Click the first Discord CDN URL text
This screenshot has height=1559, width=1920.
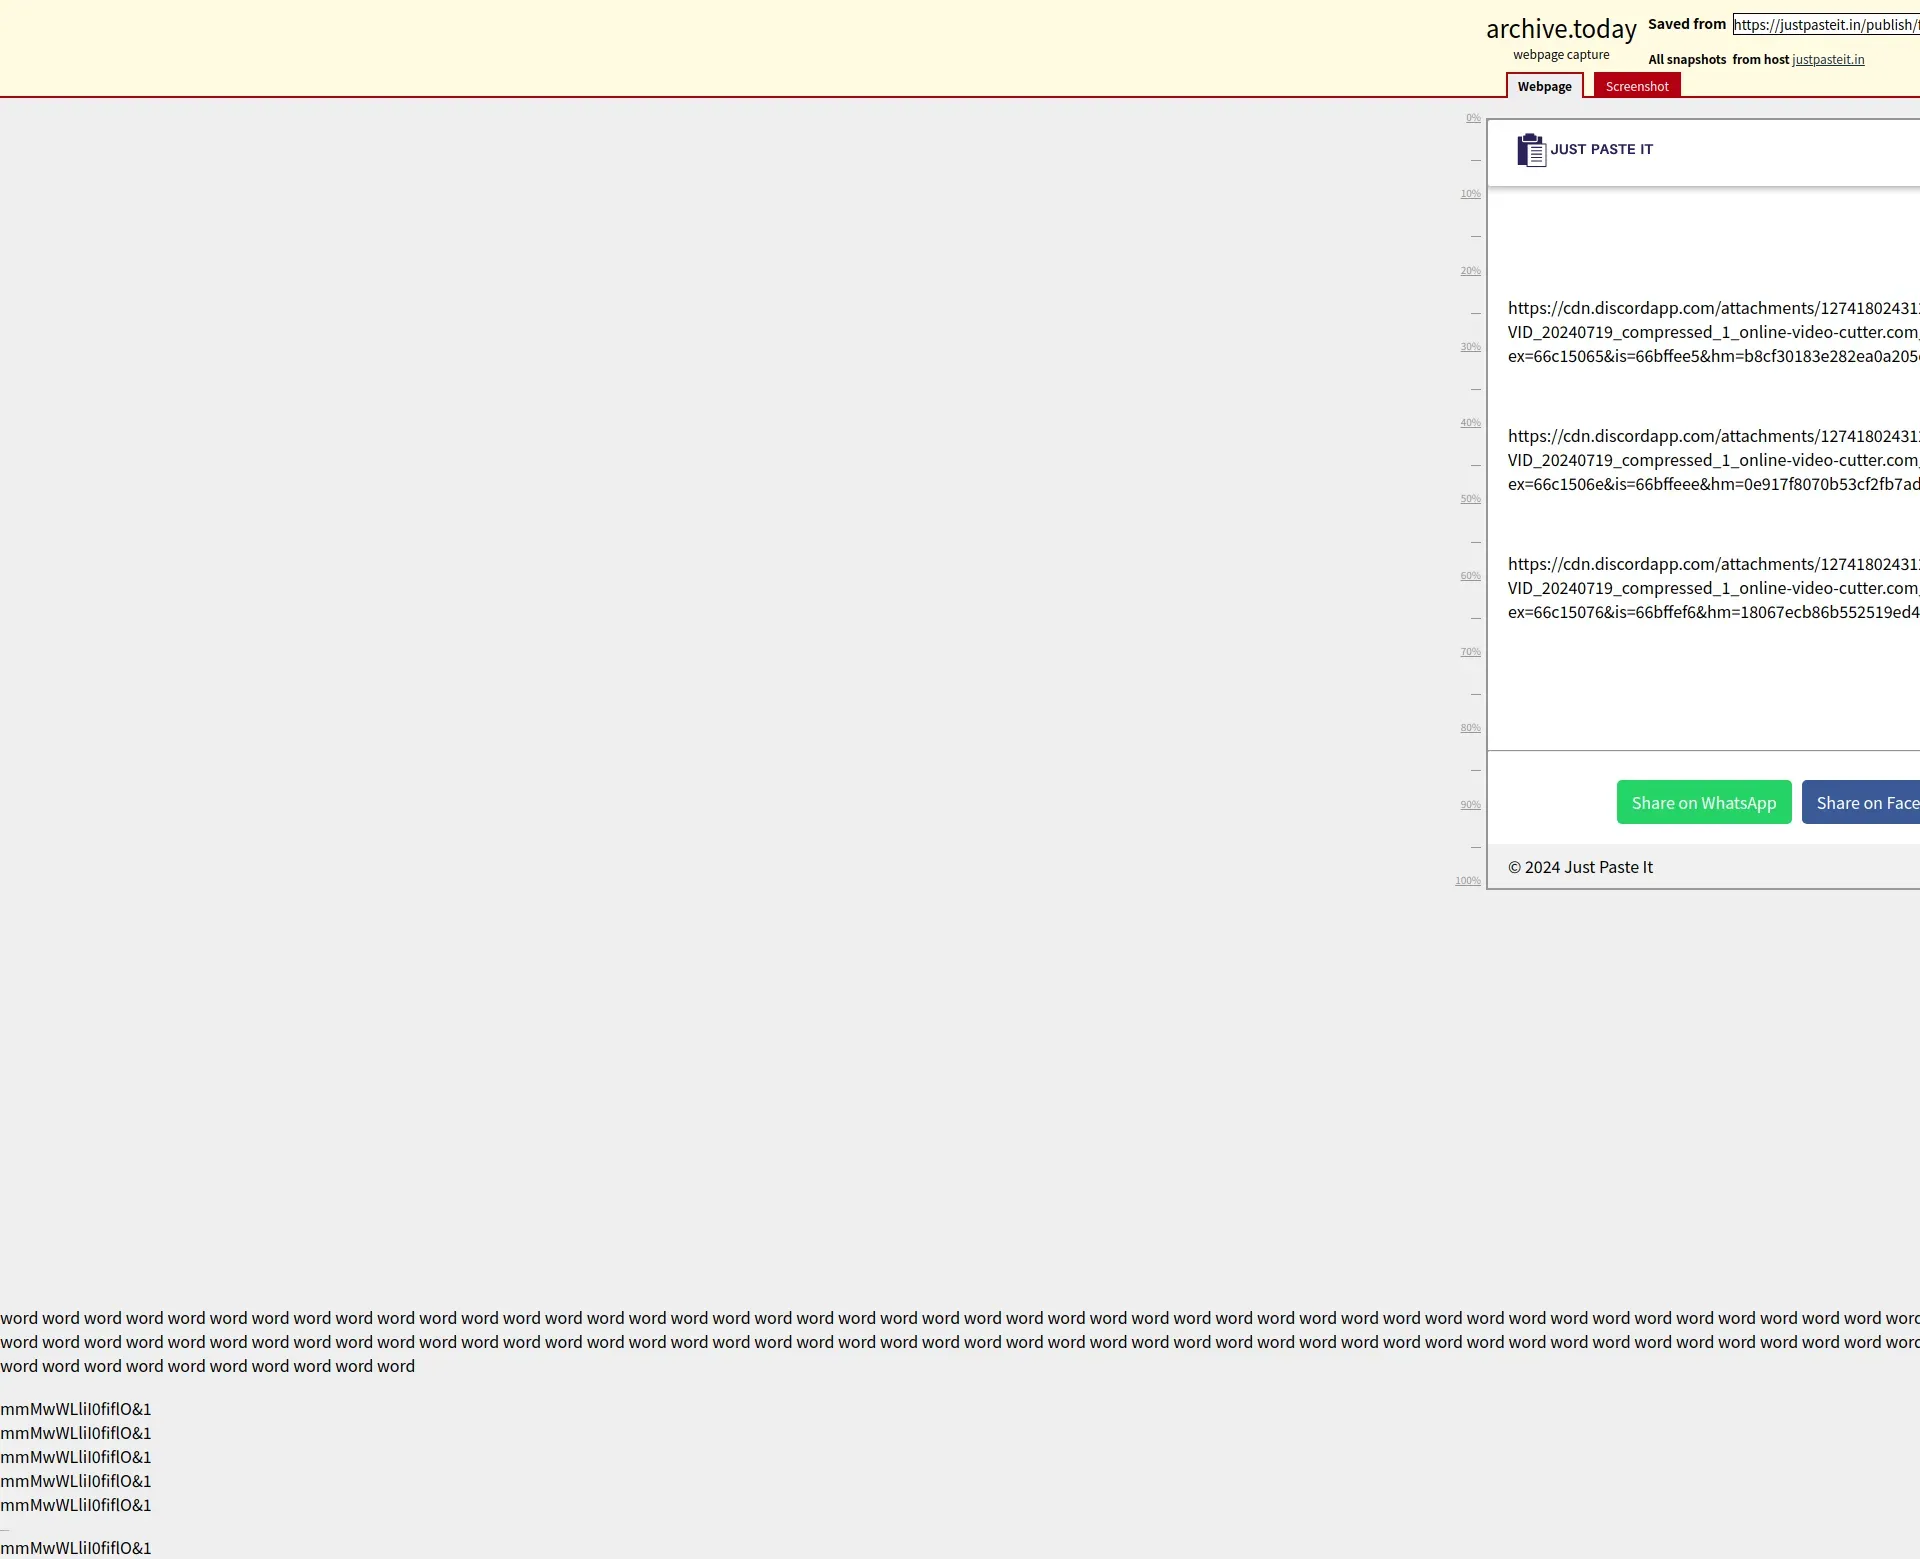pyautogui.click(x=1712, y=332)
